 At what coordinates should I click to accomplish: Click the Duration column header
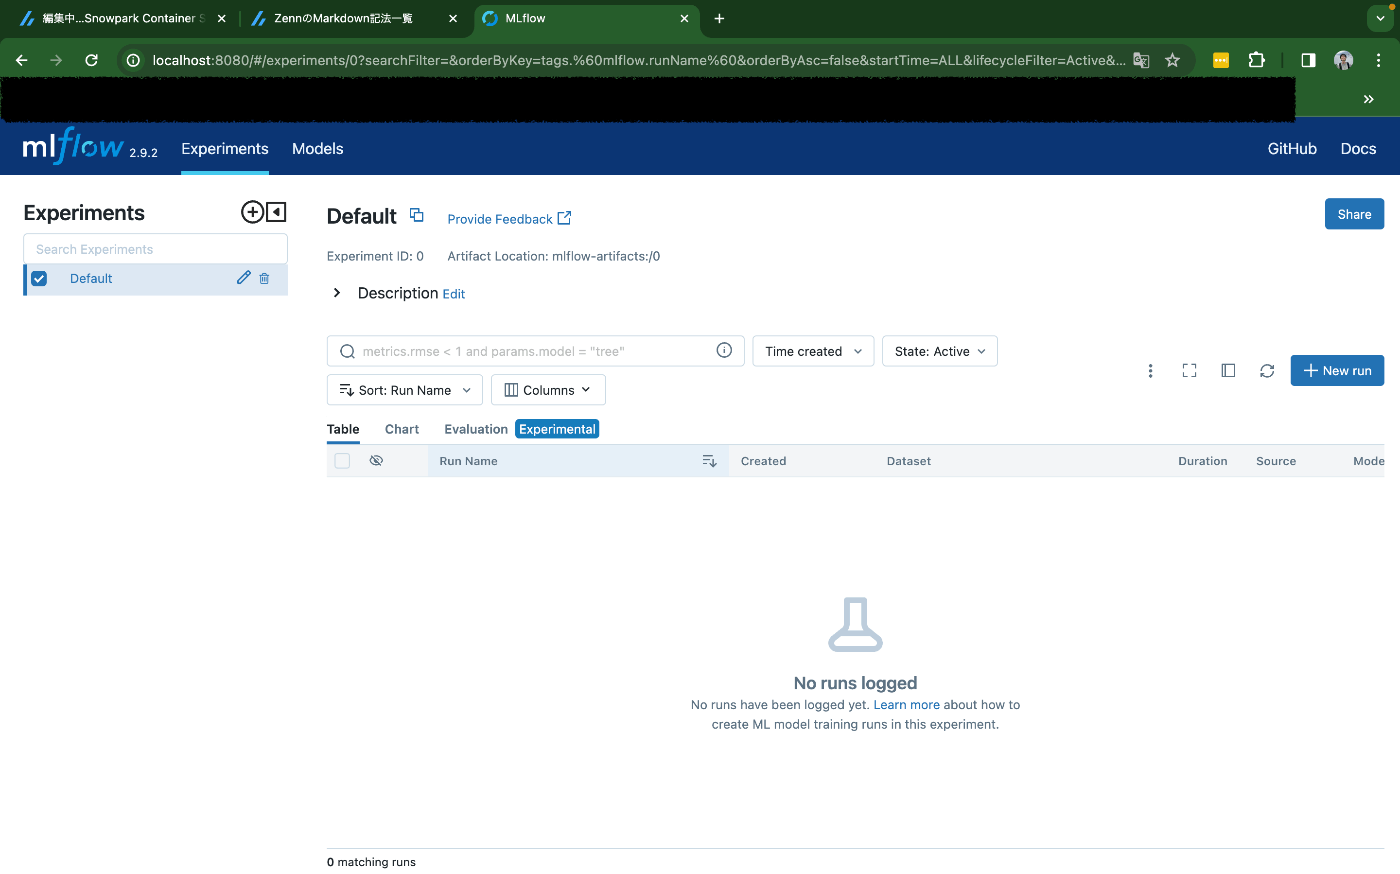click(1202, 461)
